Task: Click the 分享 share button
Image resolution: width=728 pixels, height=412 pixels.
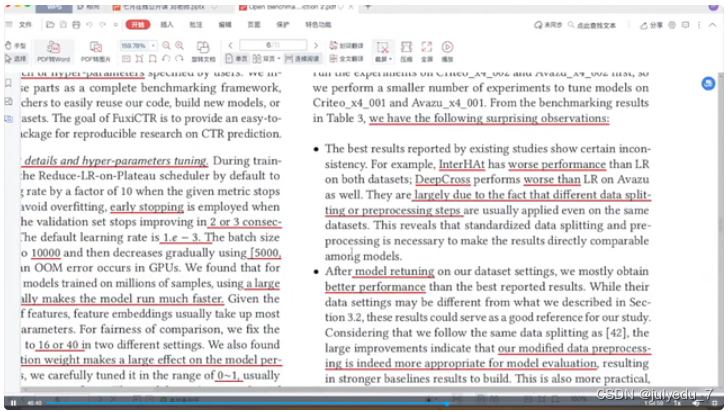Action: click(x=651, y=25)
